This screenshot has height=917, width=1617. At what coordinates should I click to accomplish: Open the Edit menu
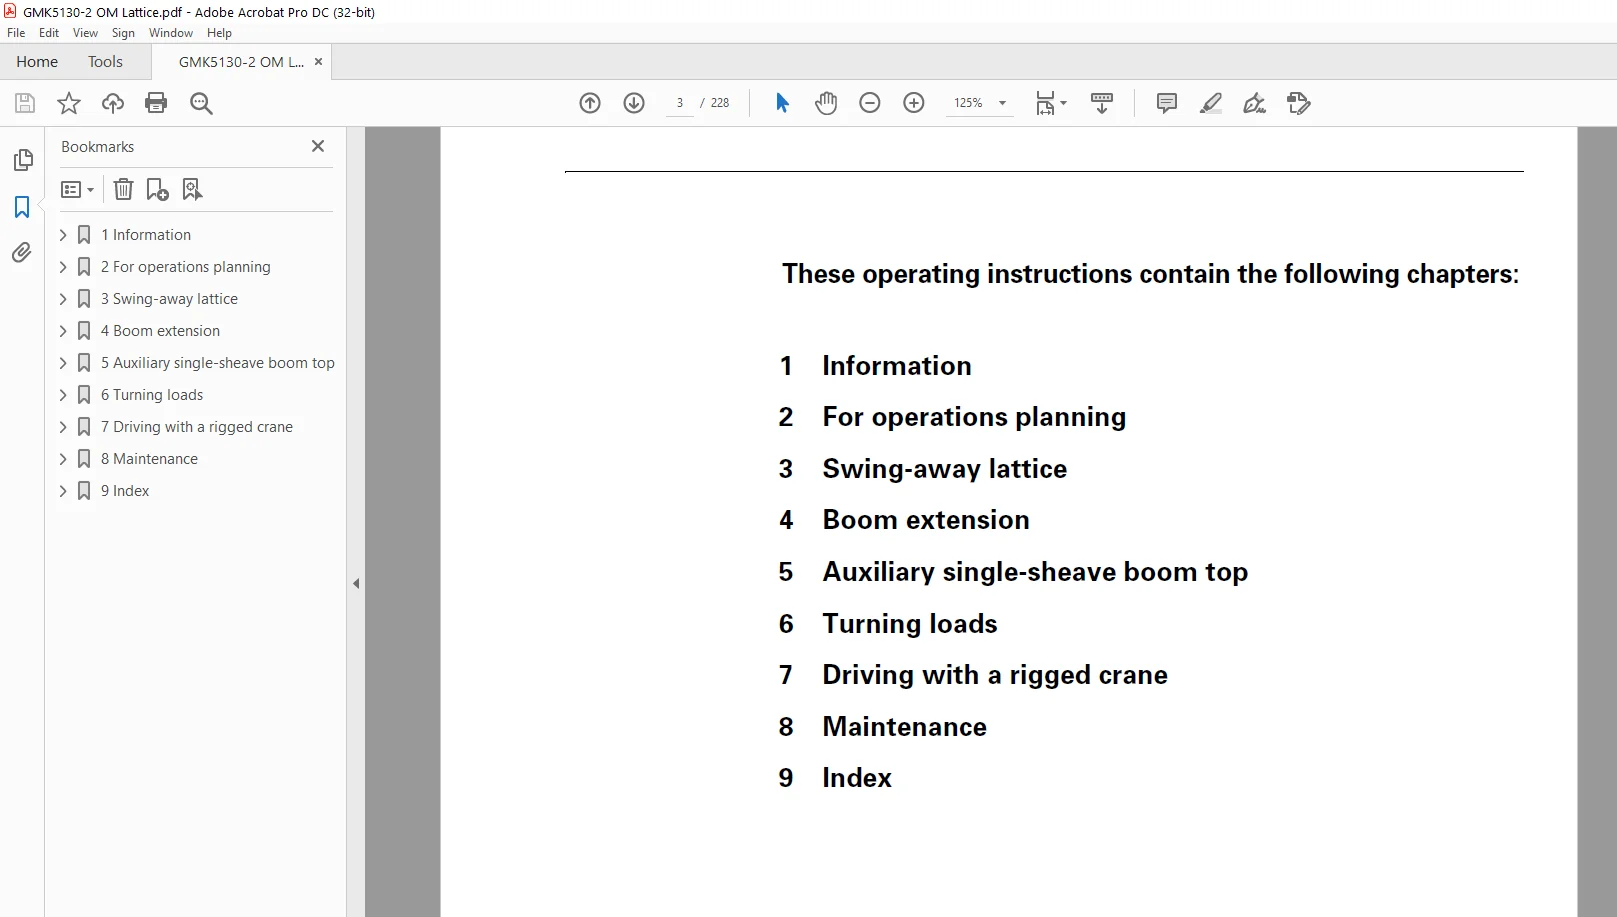[x=49, y=33]
